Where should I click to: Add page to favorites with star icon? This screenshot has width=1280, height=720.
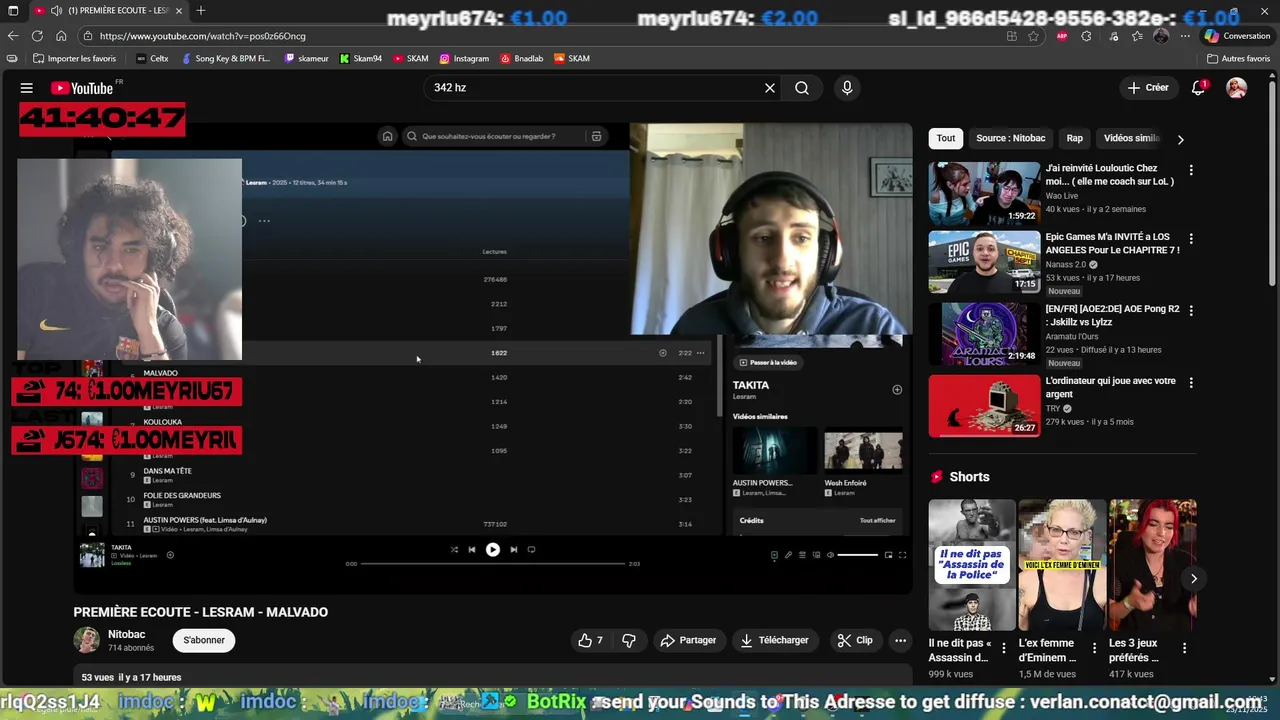point(1033,36)
